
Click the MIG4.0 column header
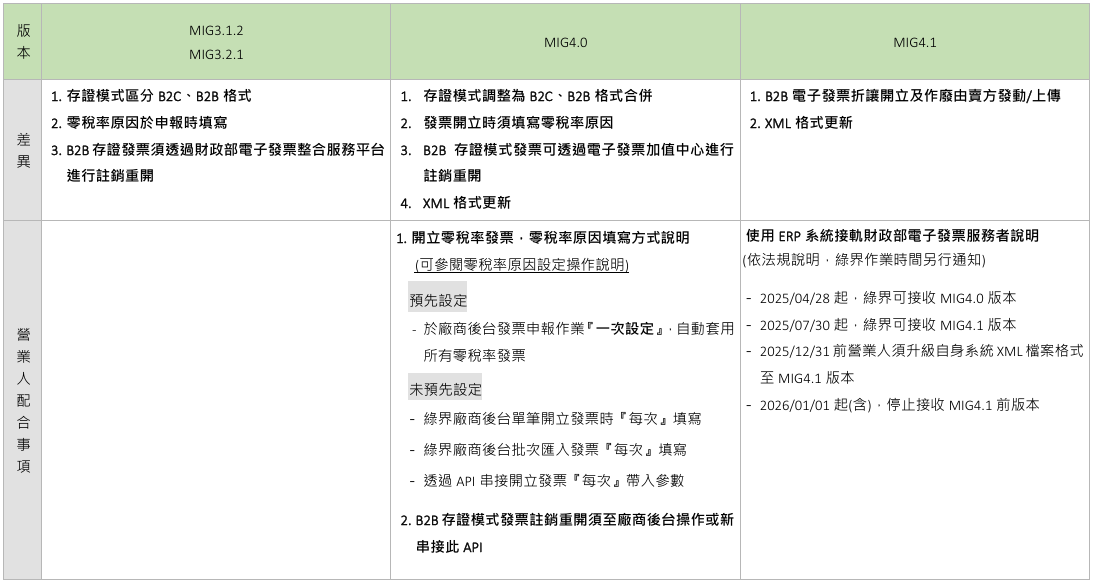(565, 43)
